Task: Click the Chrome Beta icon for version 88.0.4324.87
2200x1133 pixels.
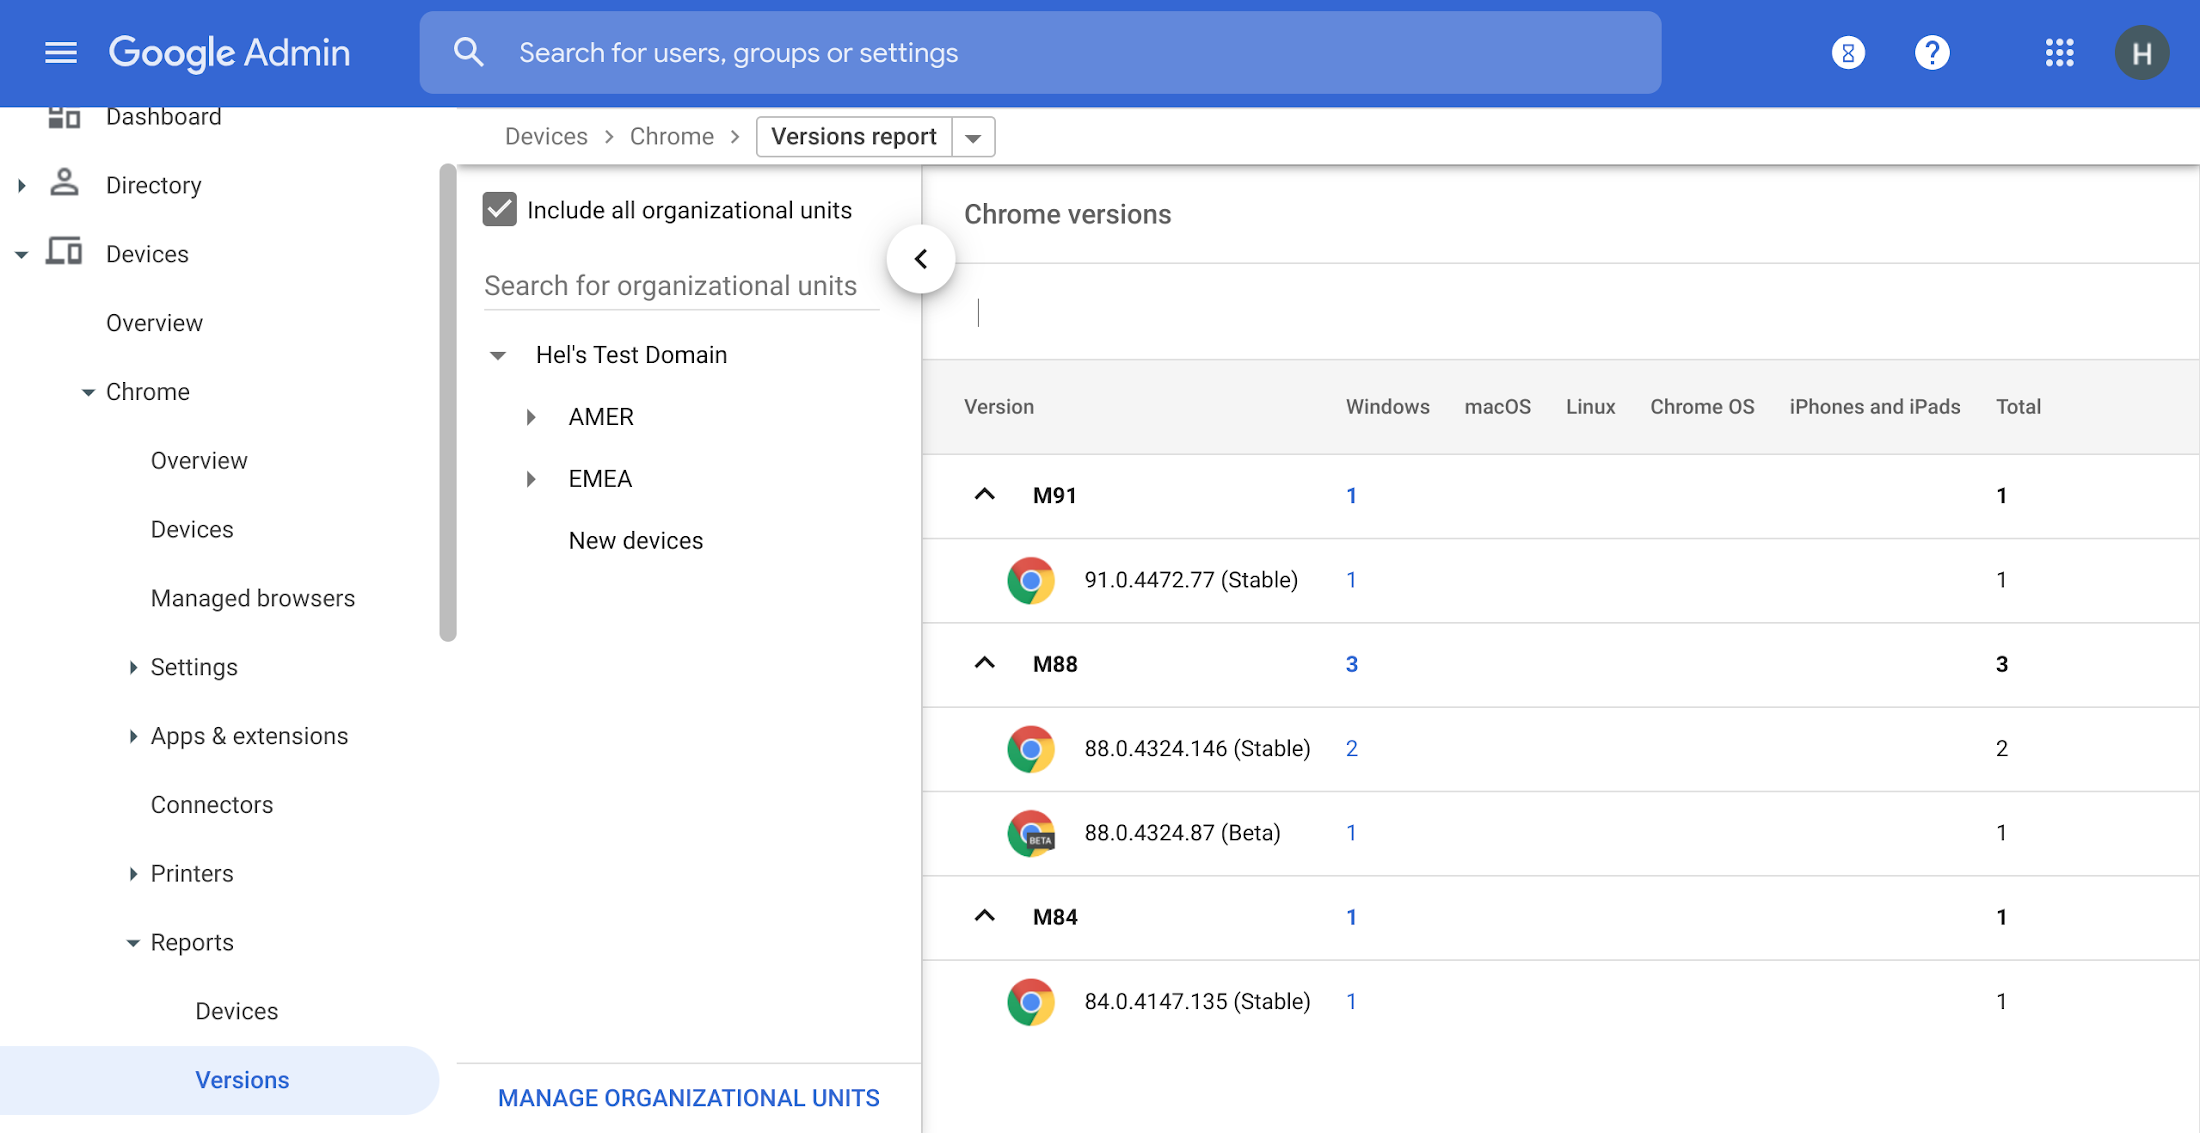Action: pos(1030,831)
